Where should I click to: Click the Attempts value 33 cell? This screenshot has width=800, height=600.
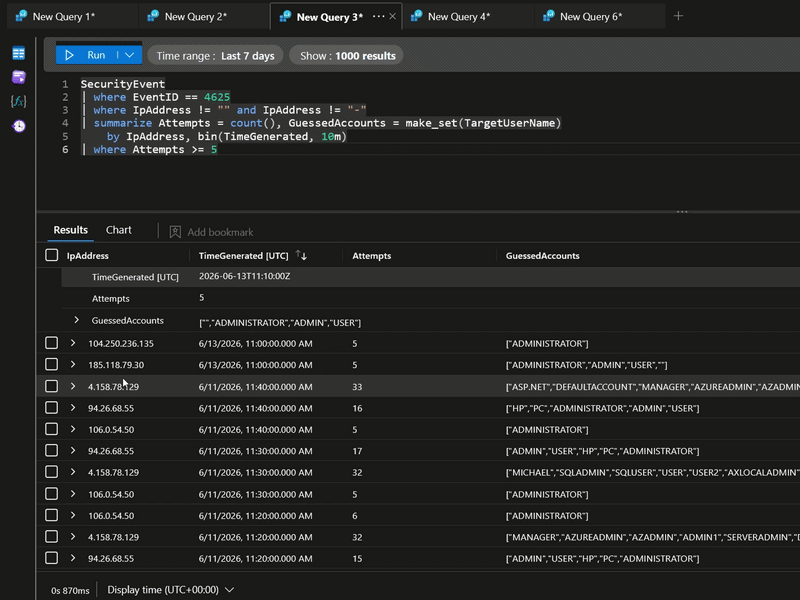357,387
